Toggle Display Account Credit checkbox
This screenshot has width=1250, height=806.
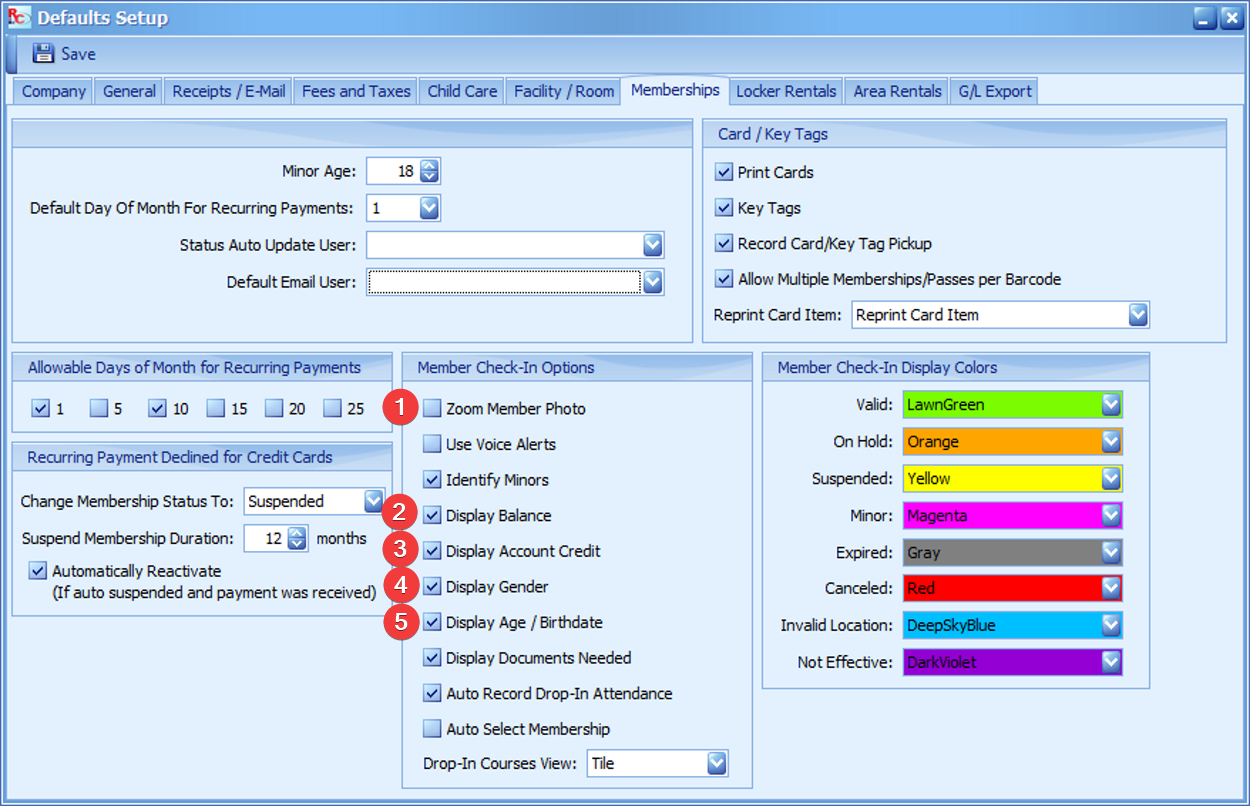click(x=432, y=551)
